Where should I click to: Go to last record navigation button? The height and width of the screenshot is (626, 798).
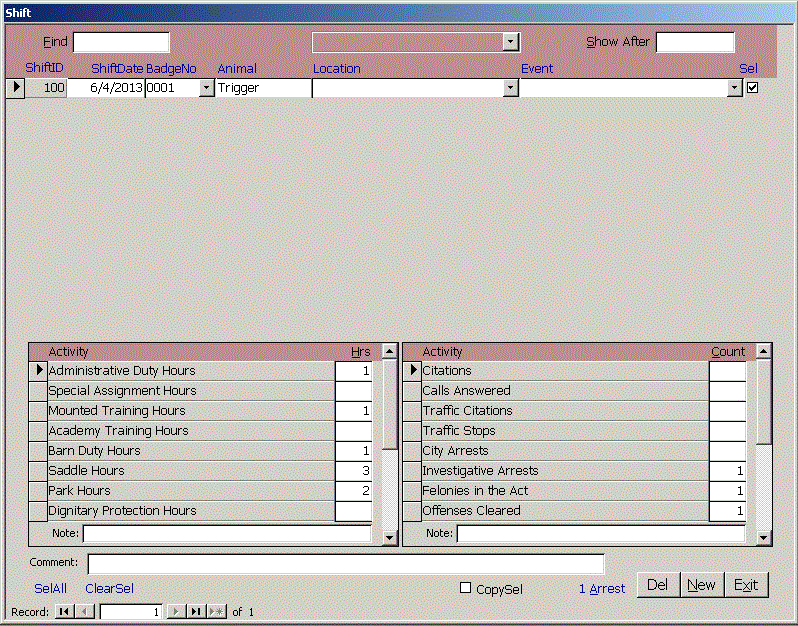196,611
